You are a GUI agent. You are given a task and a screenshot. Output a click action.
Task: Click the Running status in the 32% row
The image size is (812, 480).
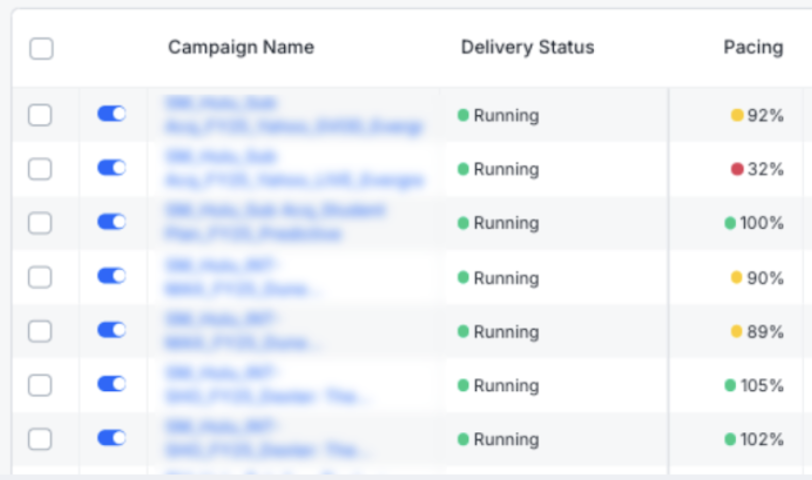[498, 169]
